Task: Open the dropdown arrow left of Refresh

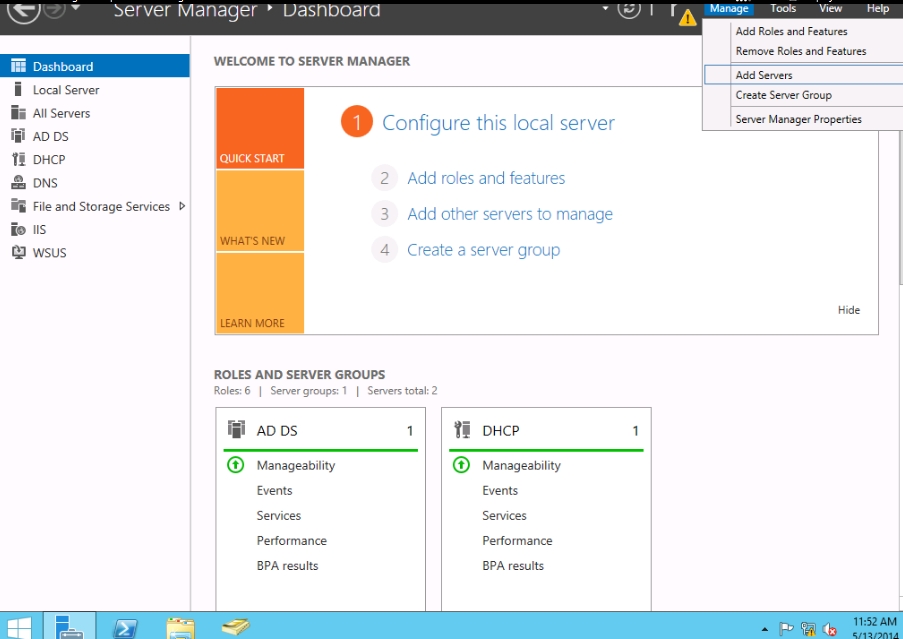Action: 605,8
